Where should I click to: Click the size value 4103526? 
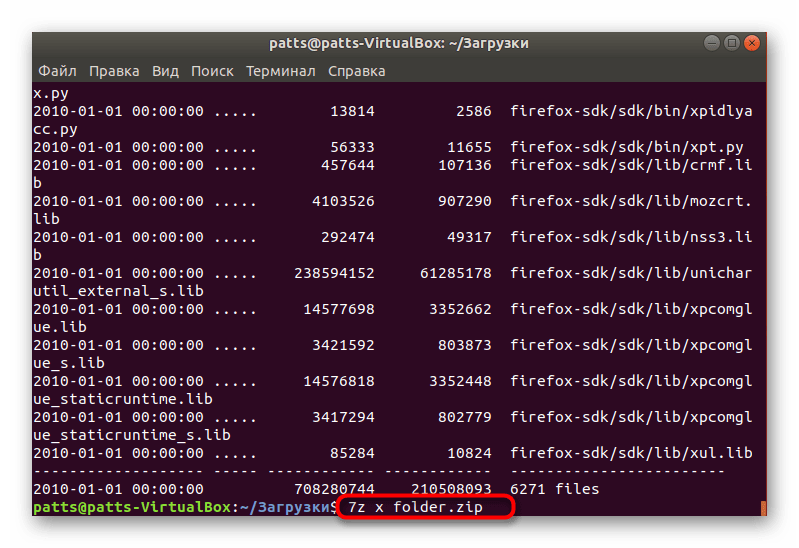[343, 201]
